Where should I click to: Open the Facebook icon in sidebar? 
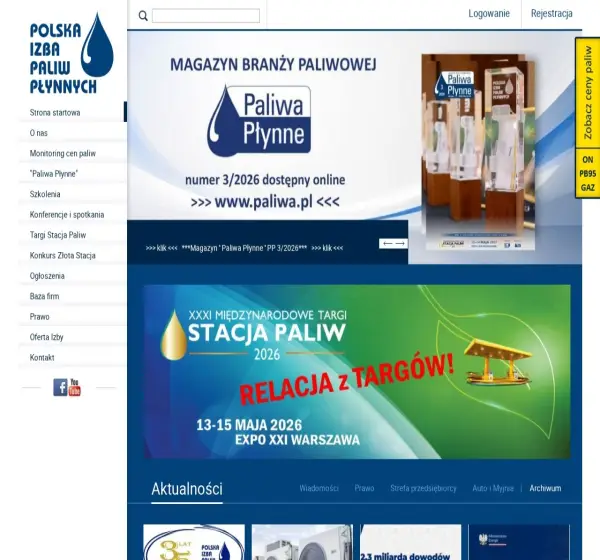pyautogui.click(x=60, y=387)
